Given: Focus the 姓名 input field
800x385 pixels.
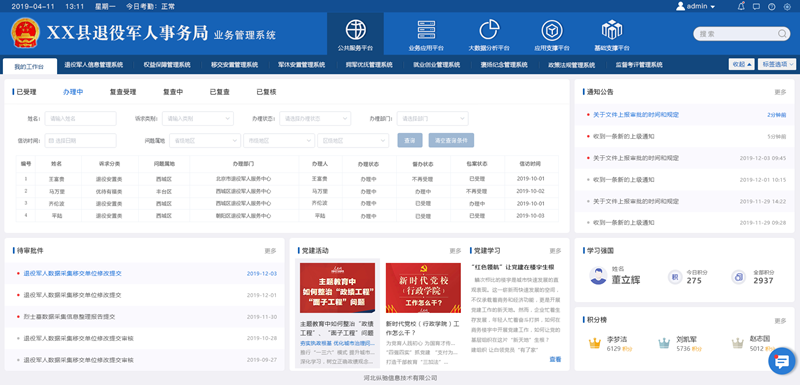Looking at the screenshot, I should pyautogui.click(x=81, y=118).
